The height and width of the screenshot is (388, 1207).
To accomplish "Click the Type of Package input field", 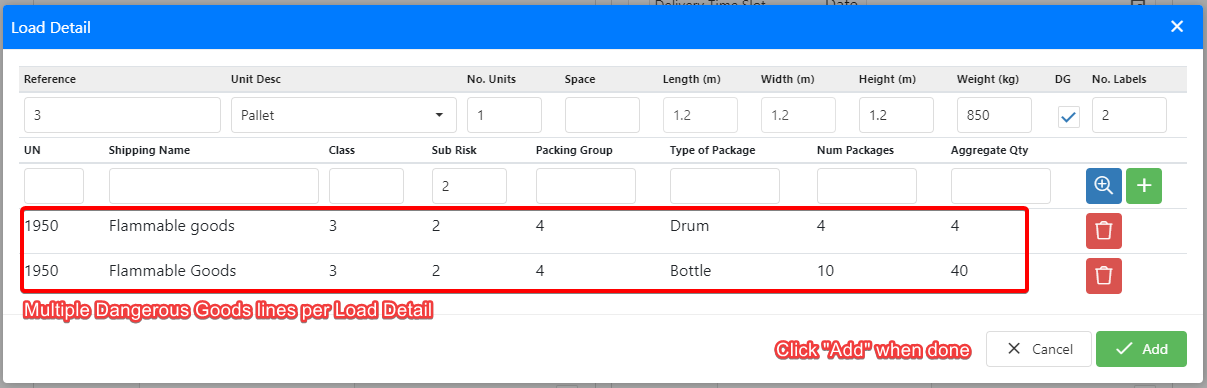I will tap(725, 186).
